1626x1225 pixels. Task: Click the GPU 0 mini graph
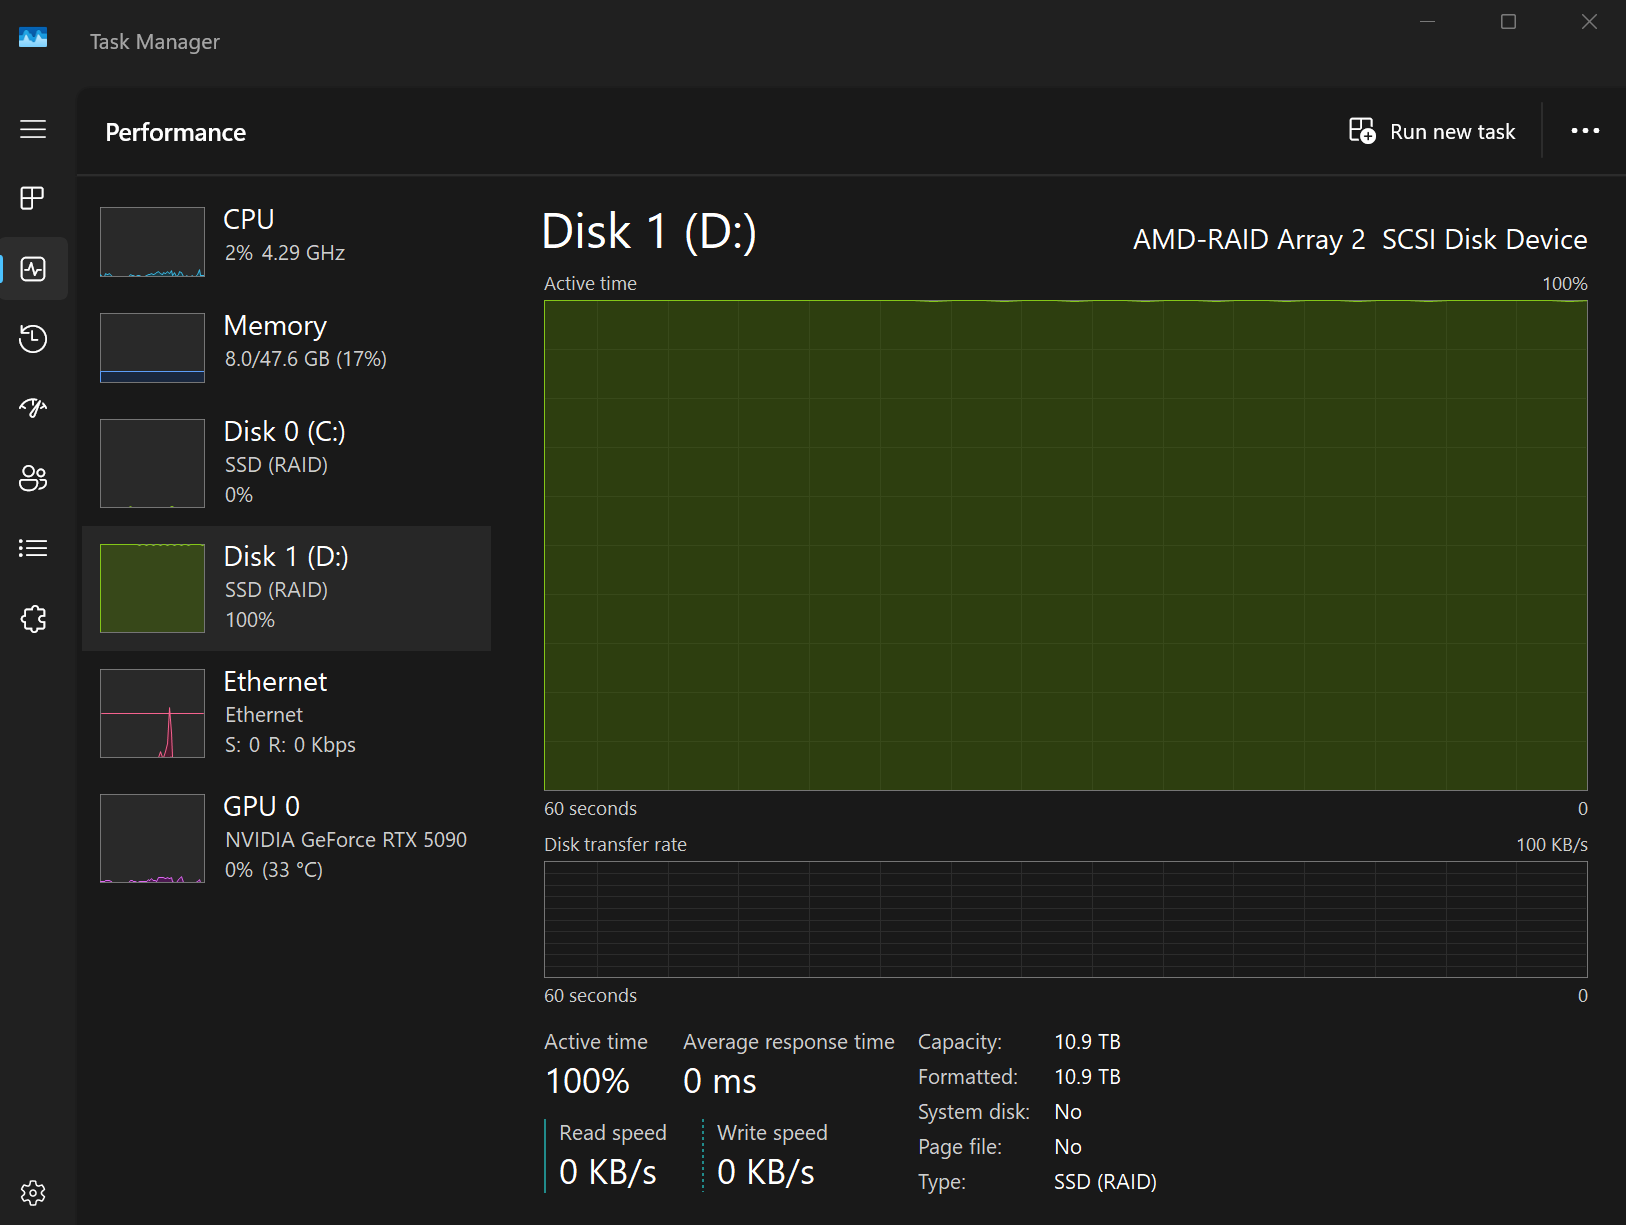[152, 838]
